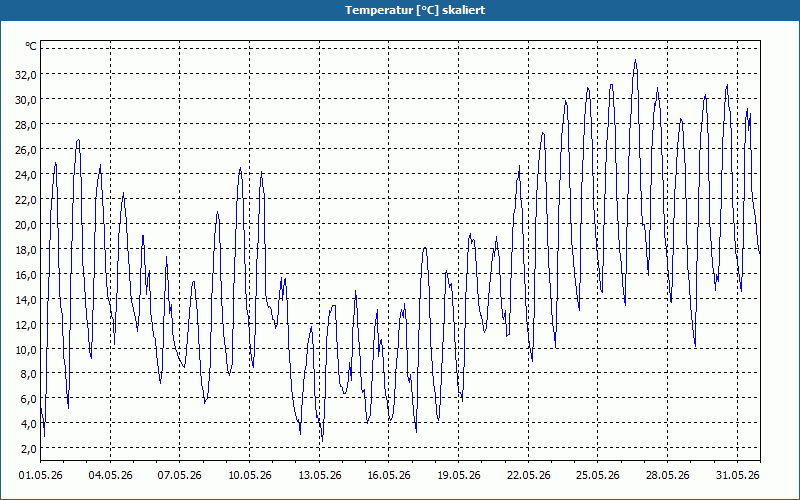800x500 pixels.
Task: Click the date label 13.05.26
Action: pyautogui.click(x=319, y=475)
